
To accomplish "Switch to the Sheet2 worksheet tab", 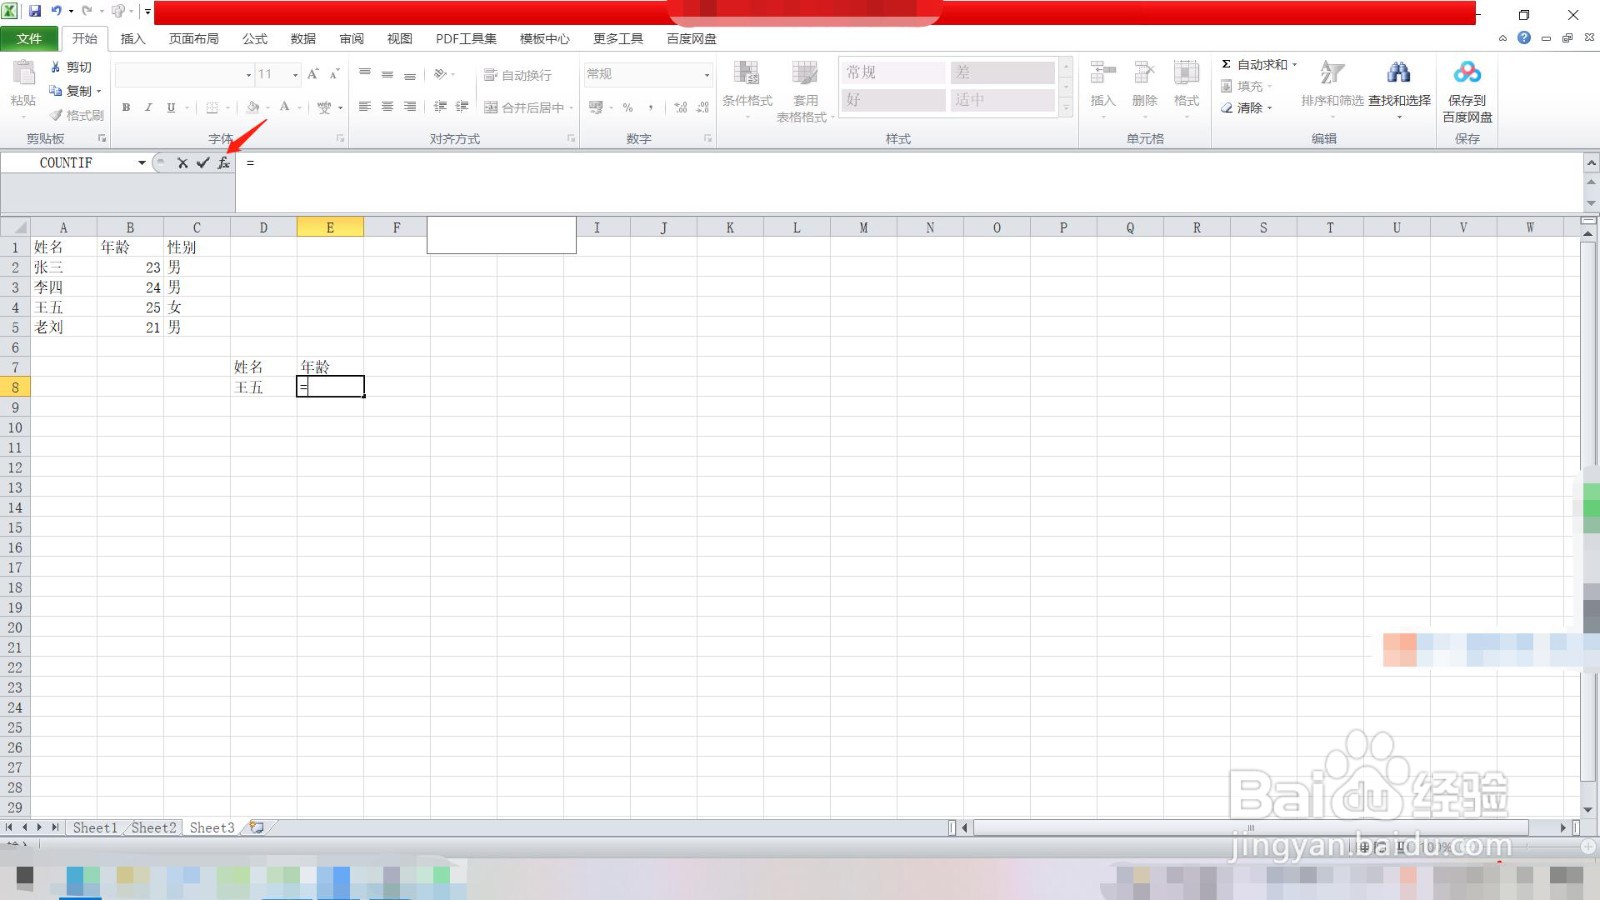I will [153, 828].
